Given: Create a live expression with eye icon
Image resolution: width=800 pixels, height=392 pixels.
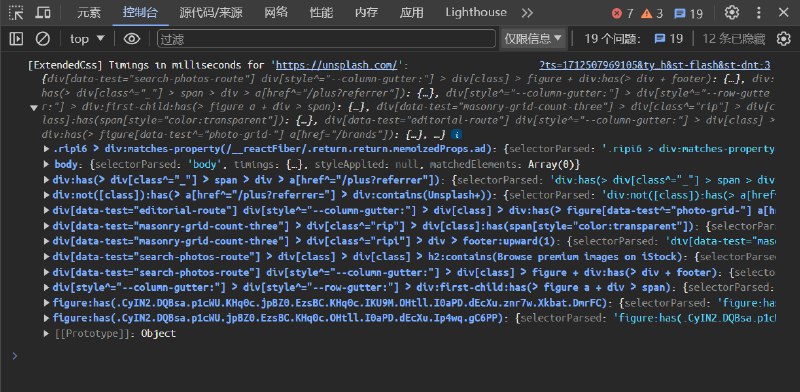Looking at the screenshot, I should tap(132, 39).
